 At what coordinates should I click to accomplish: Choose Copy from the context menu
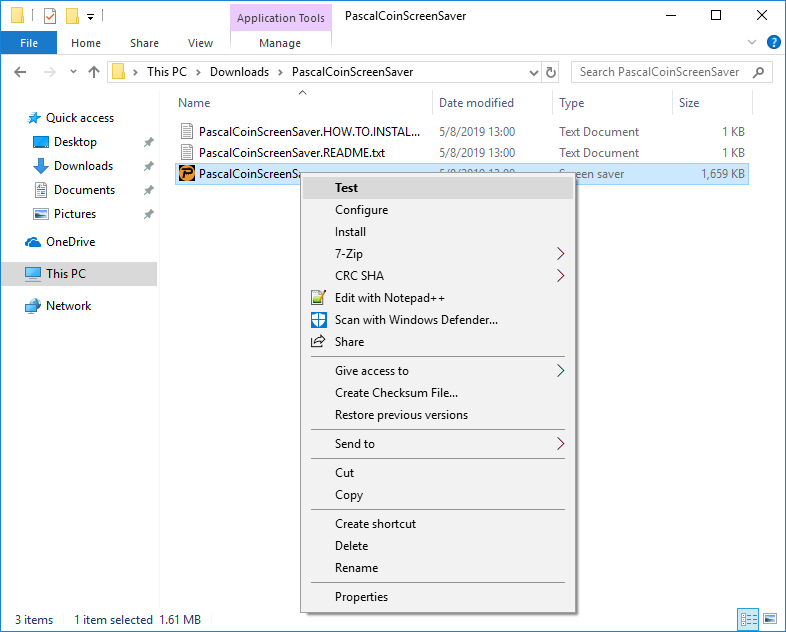(438, 495)
